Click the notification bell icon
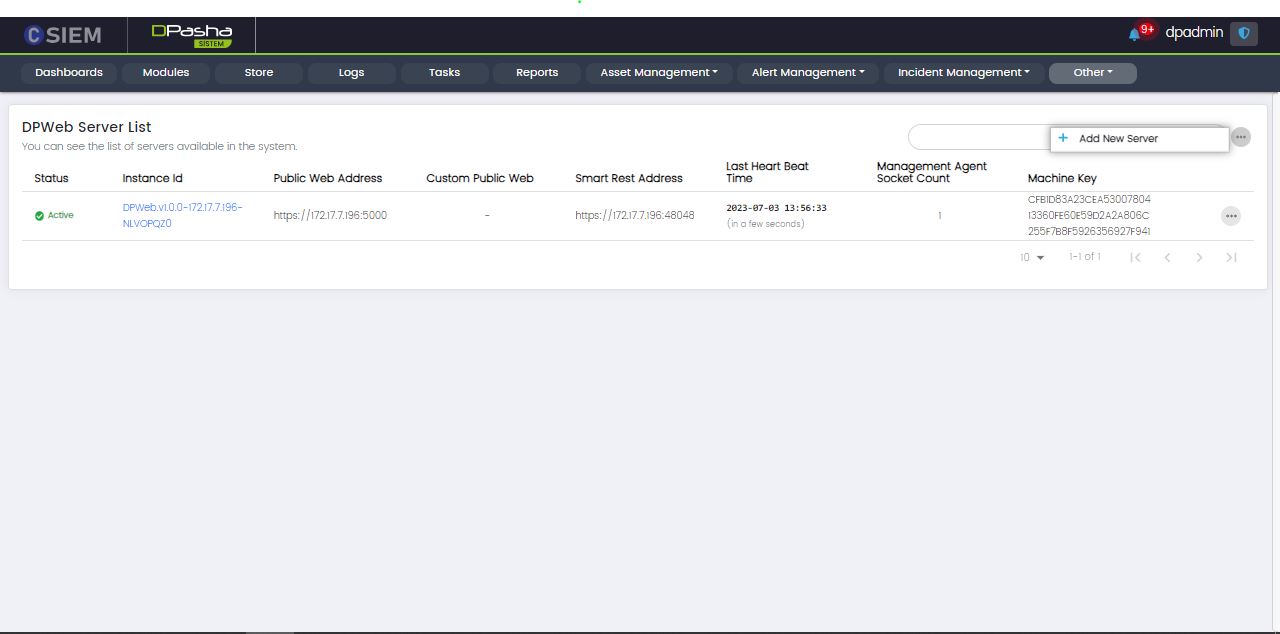Viewport: 1280px width, 634px height. 1134,34
